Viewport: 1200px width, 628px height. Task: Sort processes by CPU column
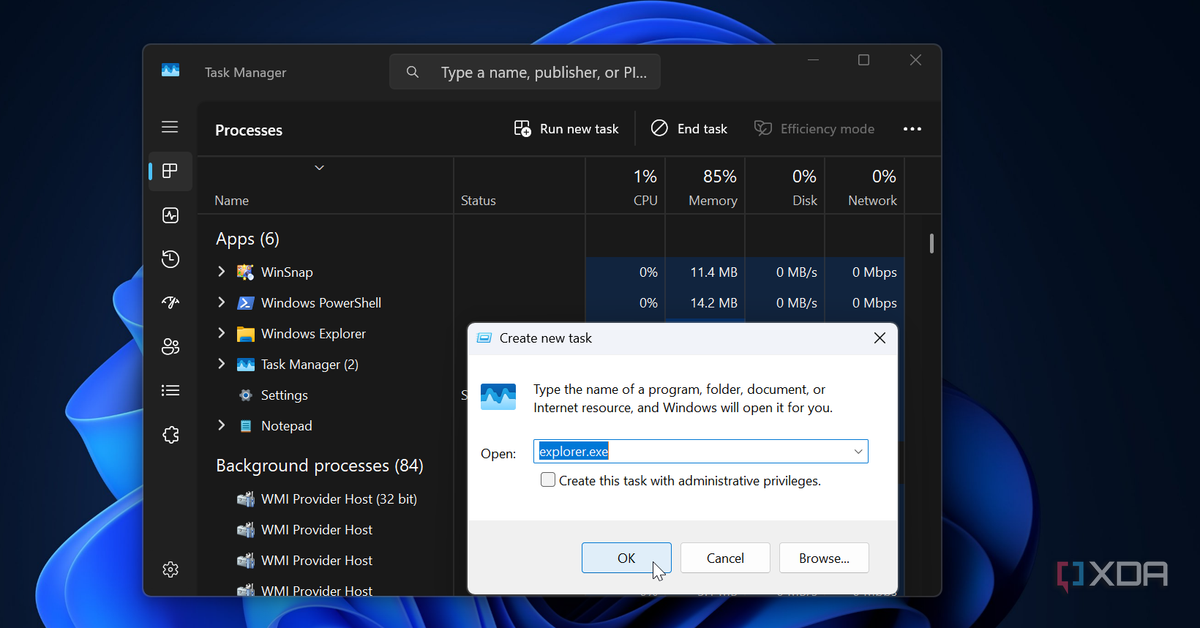pos(644,187)
